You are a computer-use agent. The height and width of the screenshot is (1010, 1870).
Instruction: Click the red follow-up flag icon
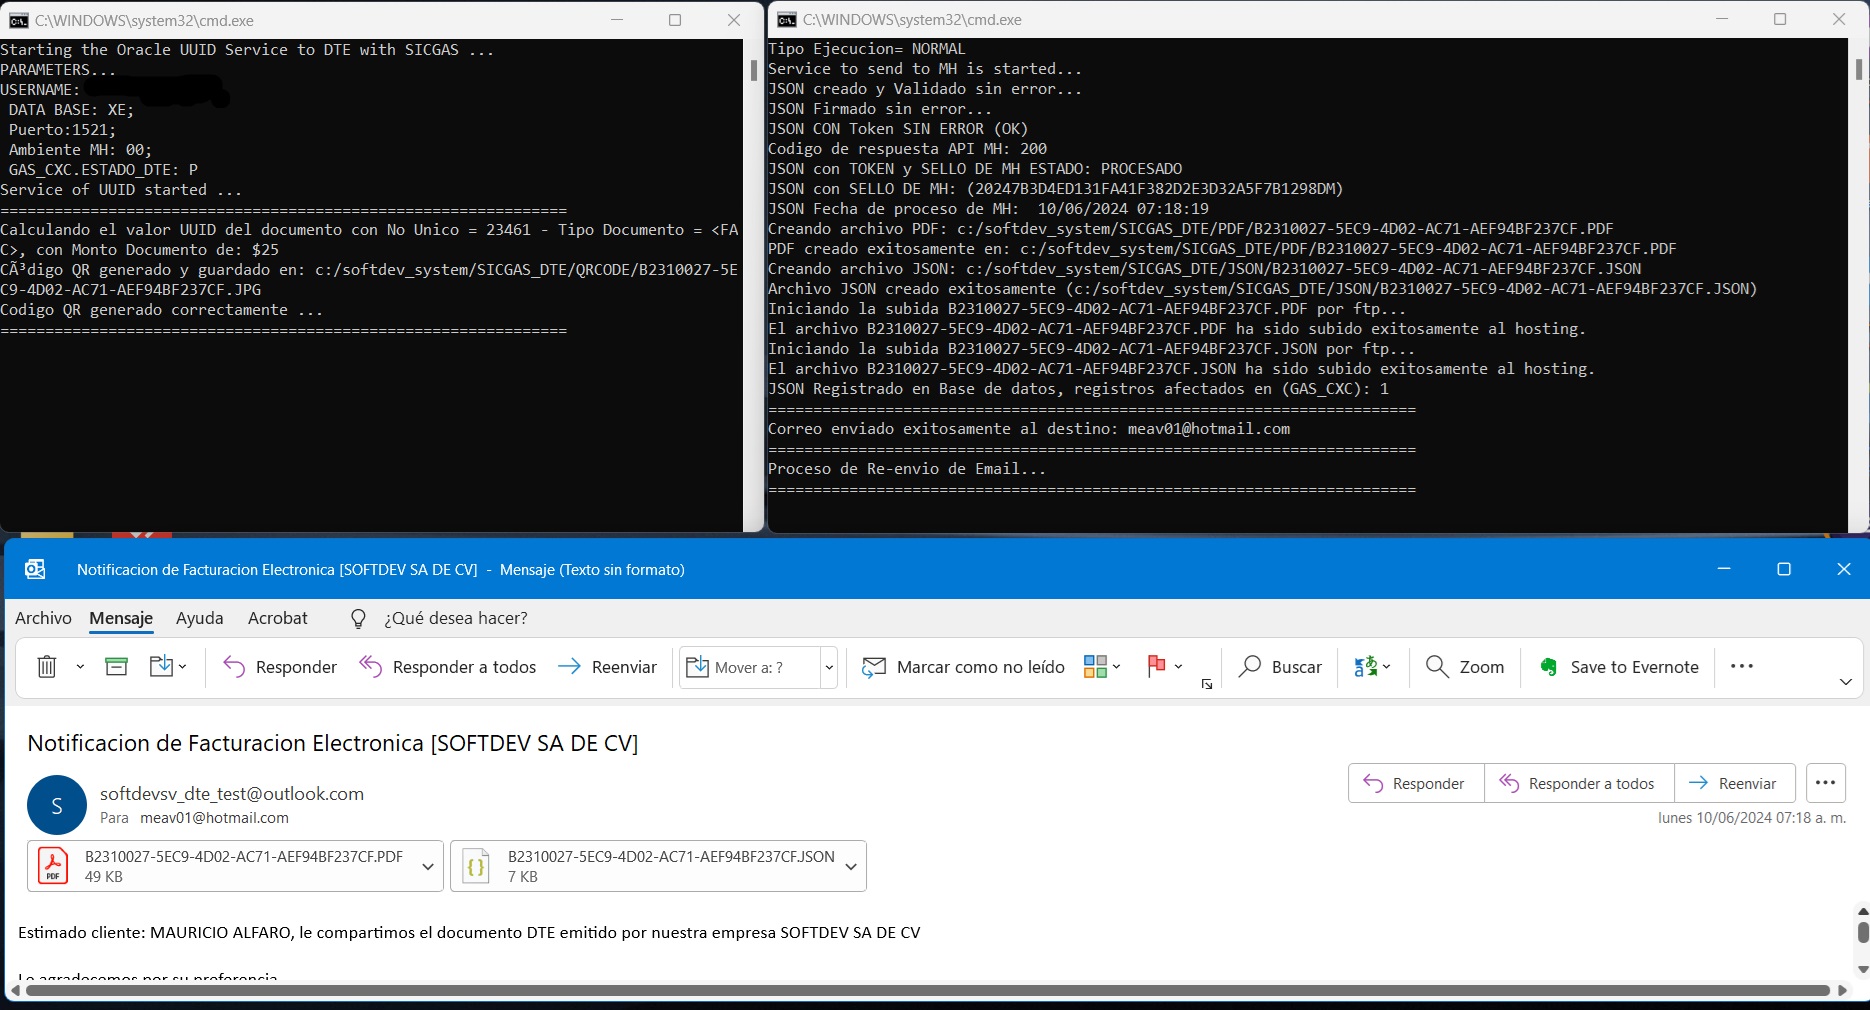pos(1157,667)
